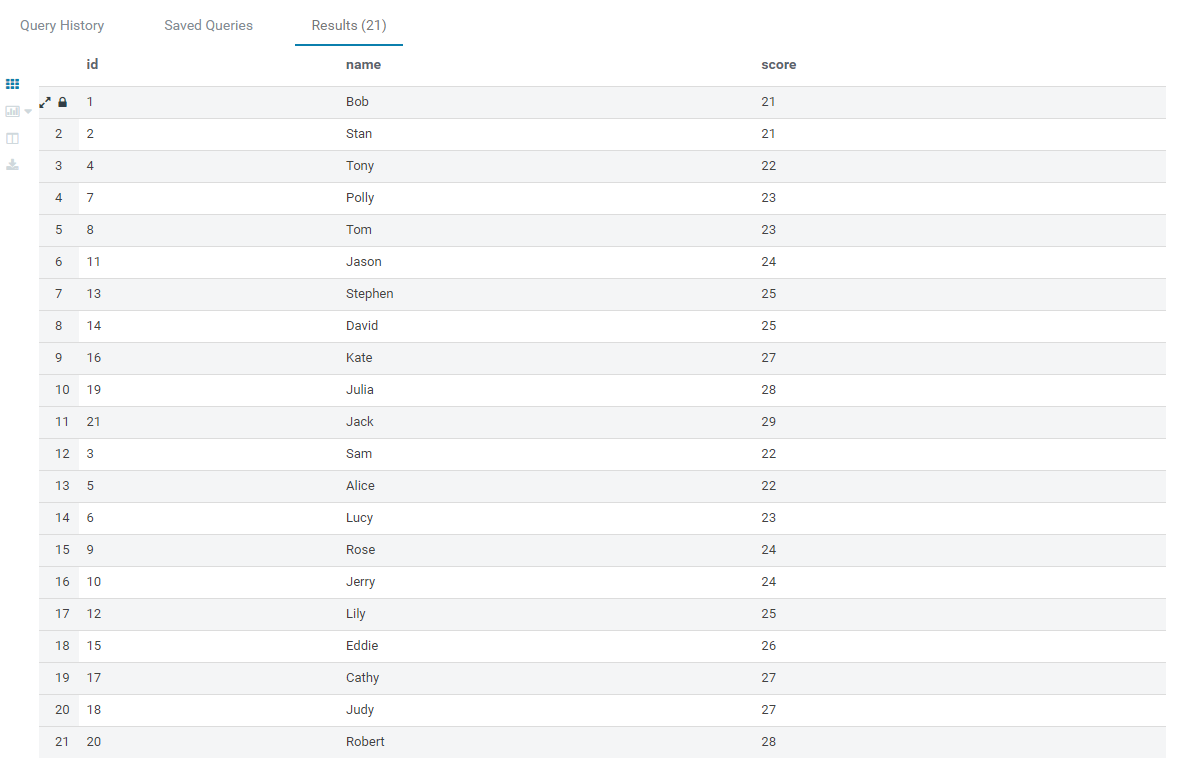Viewport: 1183px width, 773px height.
Task: Open the Query History tab
Action: click(62, 25)
